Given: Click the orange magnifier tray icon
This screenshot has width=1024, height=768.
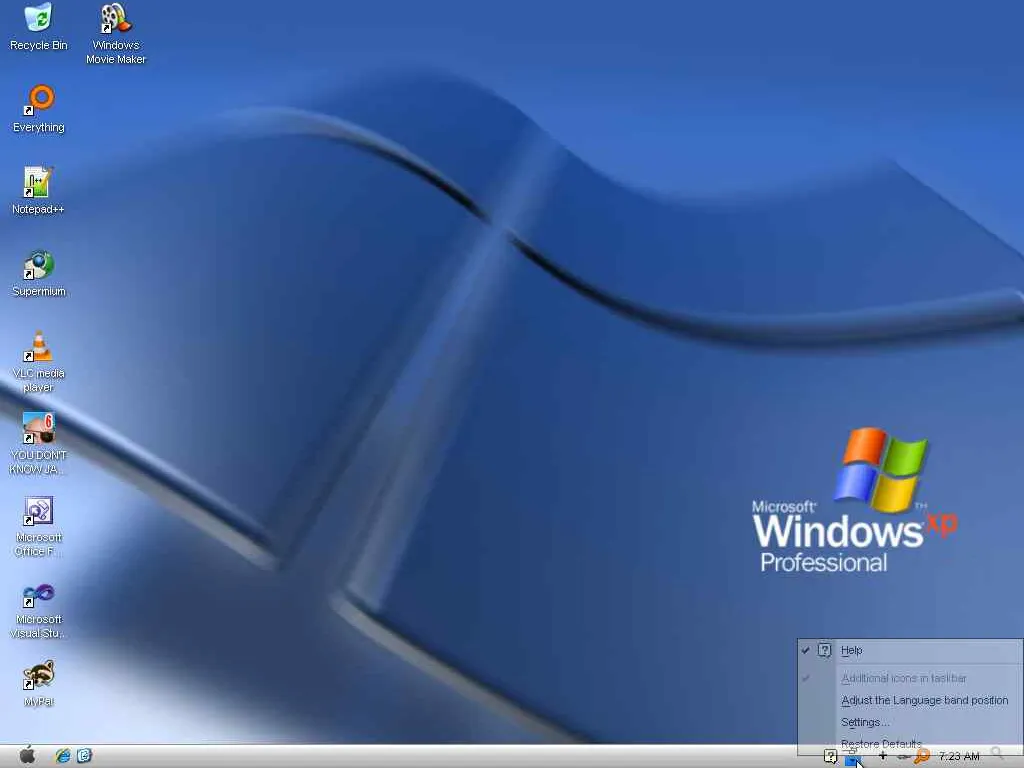Looking at the screenshot, I should point(922,756).
